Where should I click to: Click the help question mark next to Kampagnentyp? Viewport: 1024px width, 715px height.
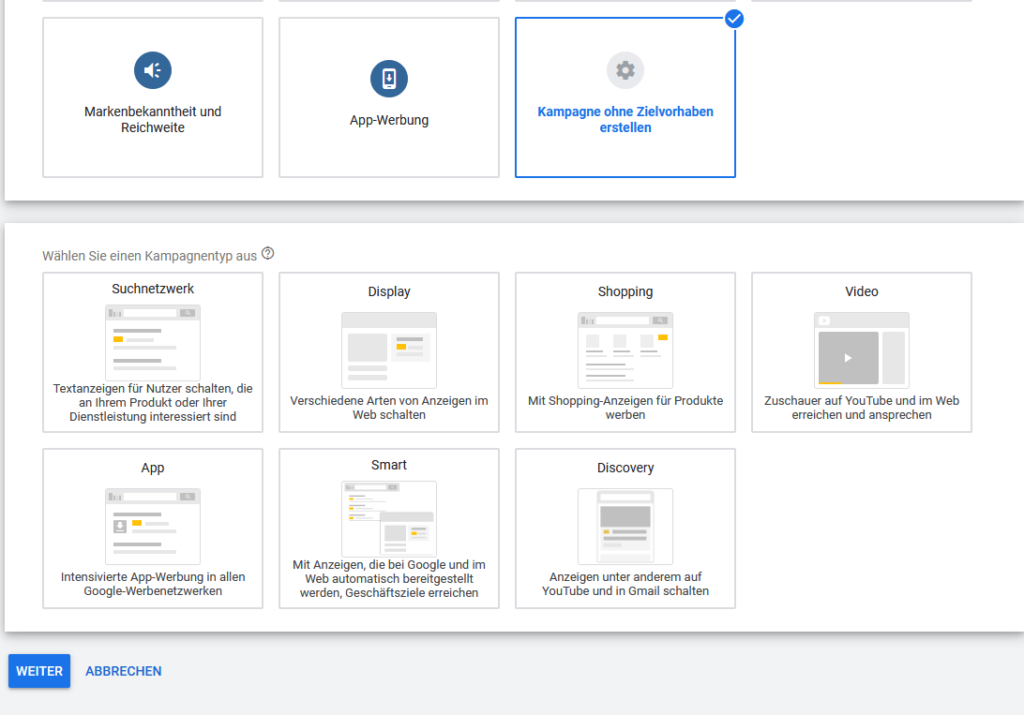267,254
